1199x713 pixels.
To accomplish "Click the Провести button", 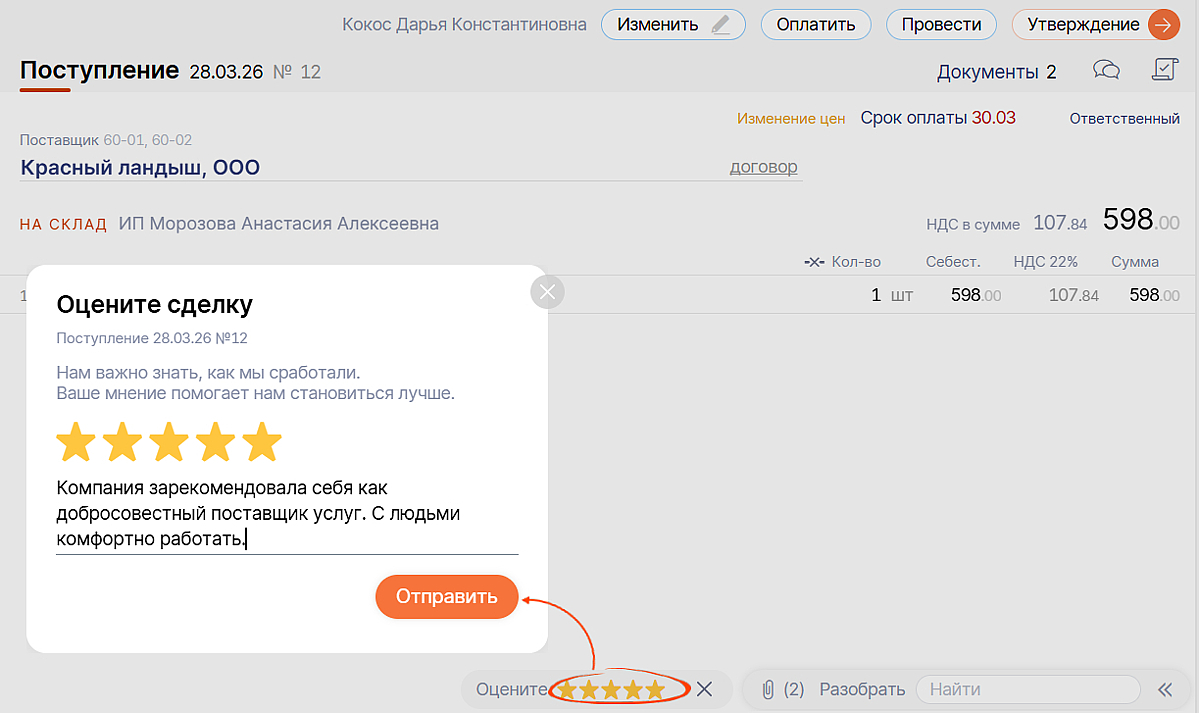I will point(941,25).
